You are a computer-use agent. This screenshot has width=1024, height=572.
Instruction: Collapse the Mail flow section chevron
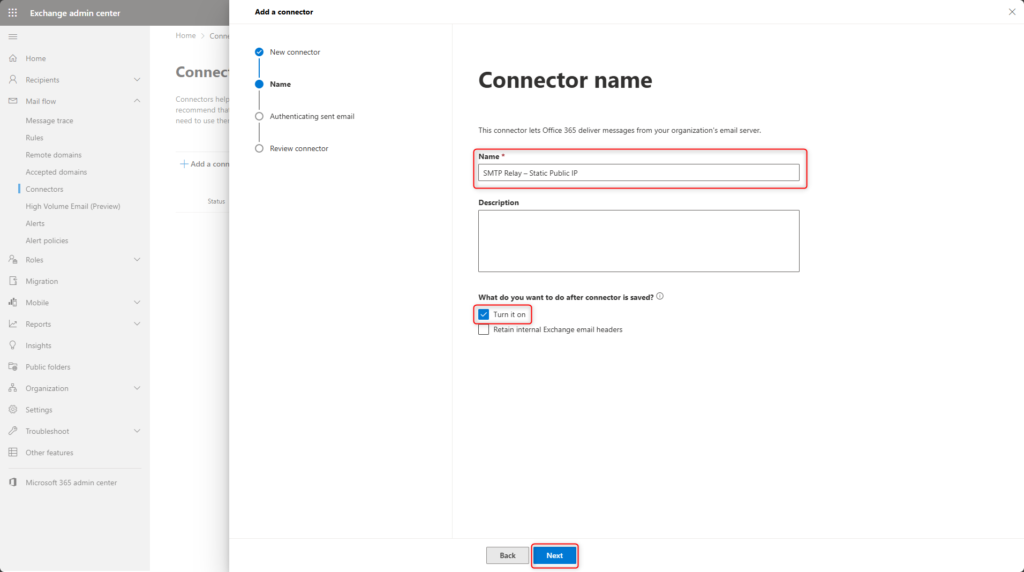(137, 101)
